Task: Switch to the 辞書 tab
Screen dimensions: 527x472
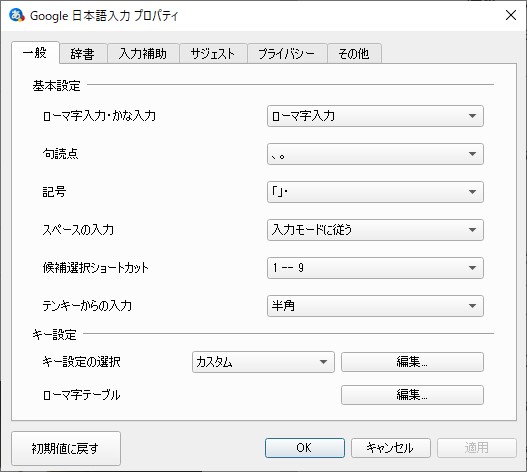Action: pos(83,54)
